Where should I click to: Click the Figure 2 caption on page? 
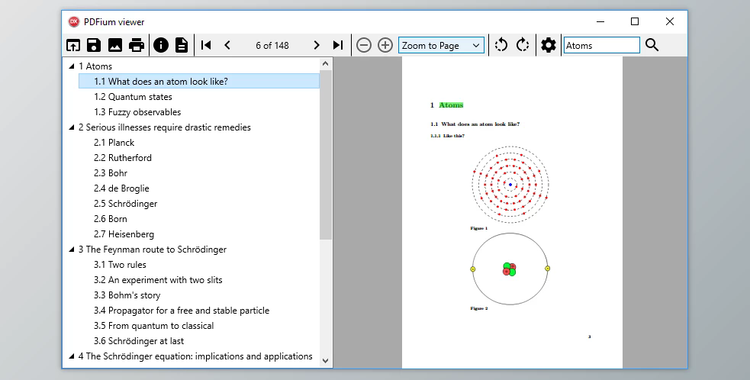[x=479, y=309]
